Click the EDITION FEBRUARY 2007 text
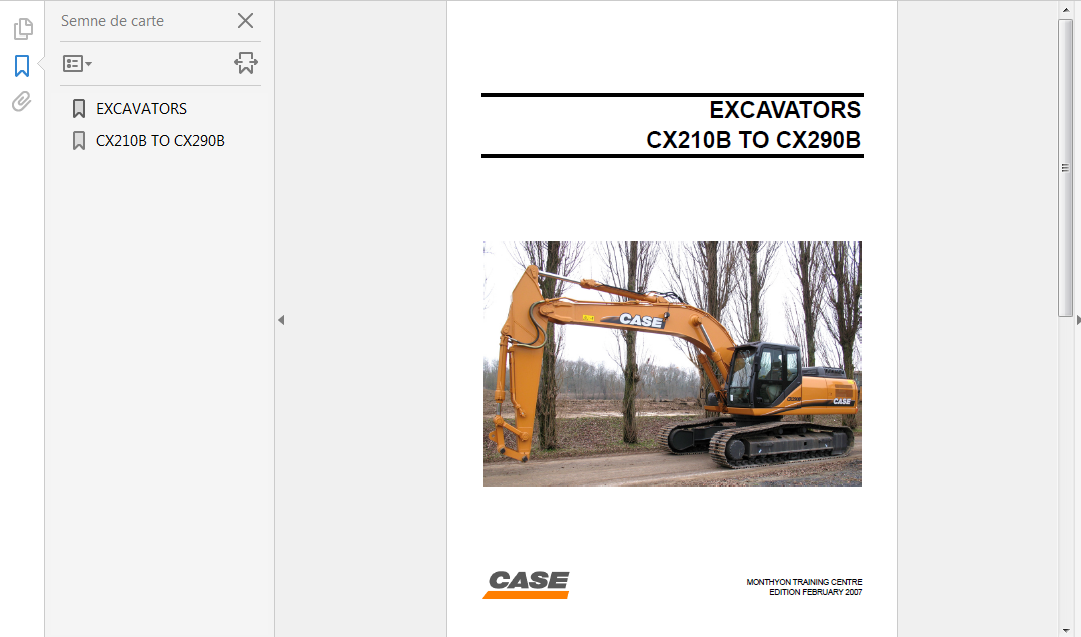The image size is (1081, 637). (x=816, y=592)
